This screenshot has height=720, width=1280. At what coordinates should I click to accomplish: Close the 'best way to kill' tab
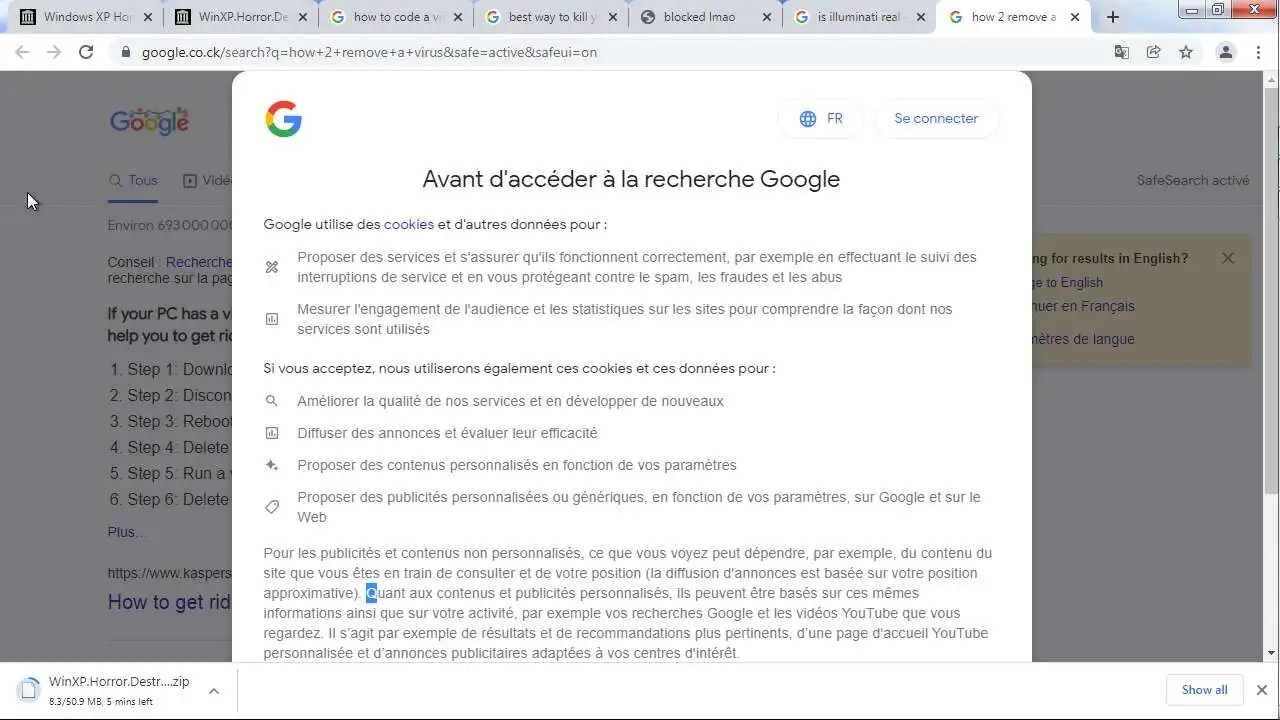(613, 17)
